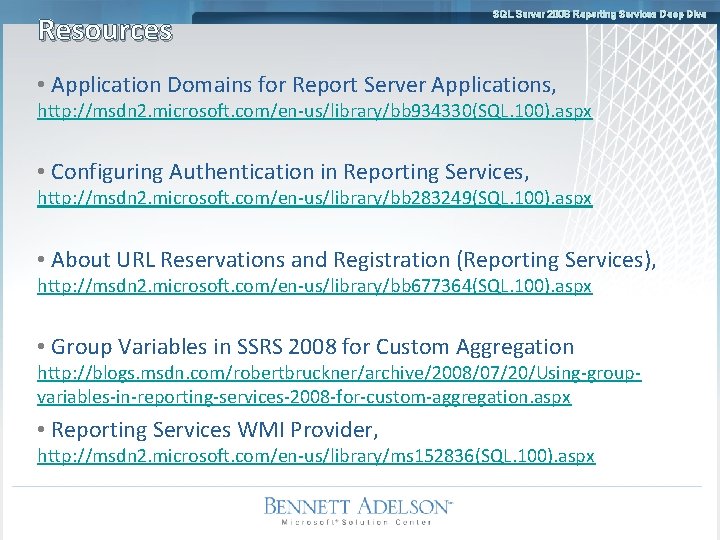Open the ms152836 WMI Provider link

pos(316,456)
